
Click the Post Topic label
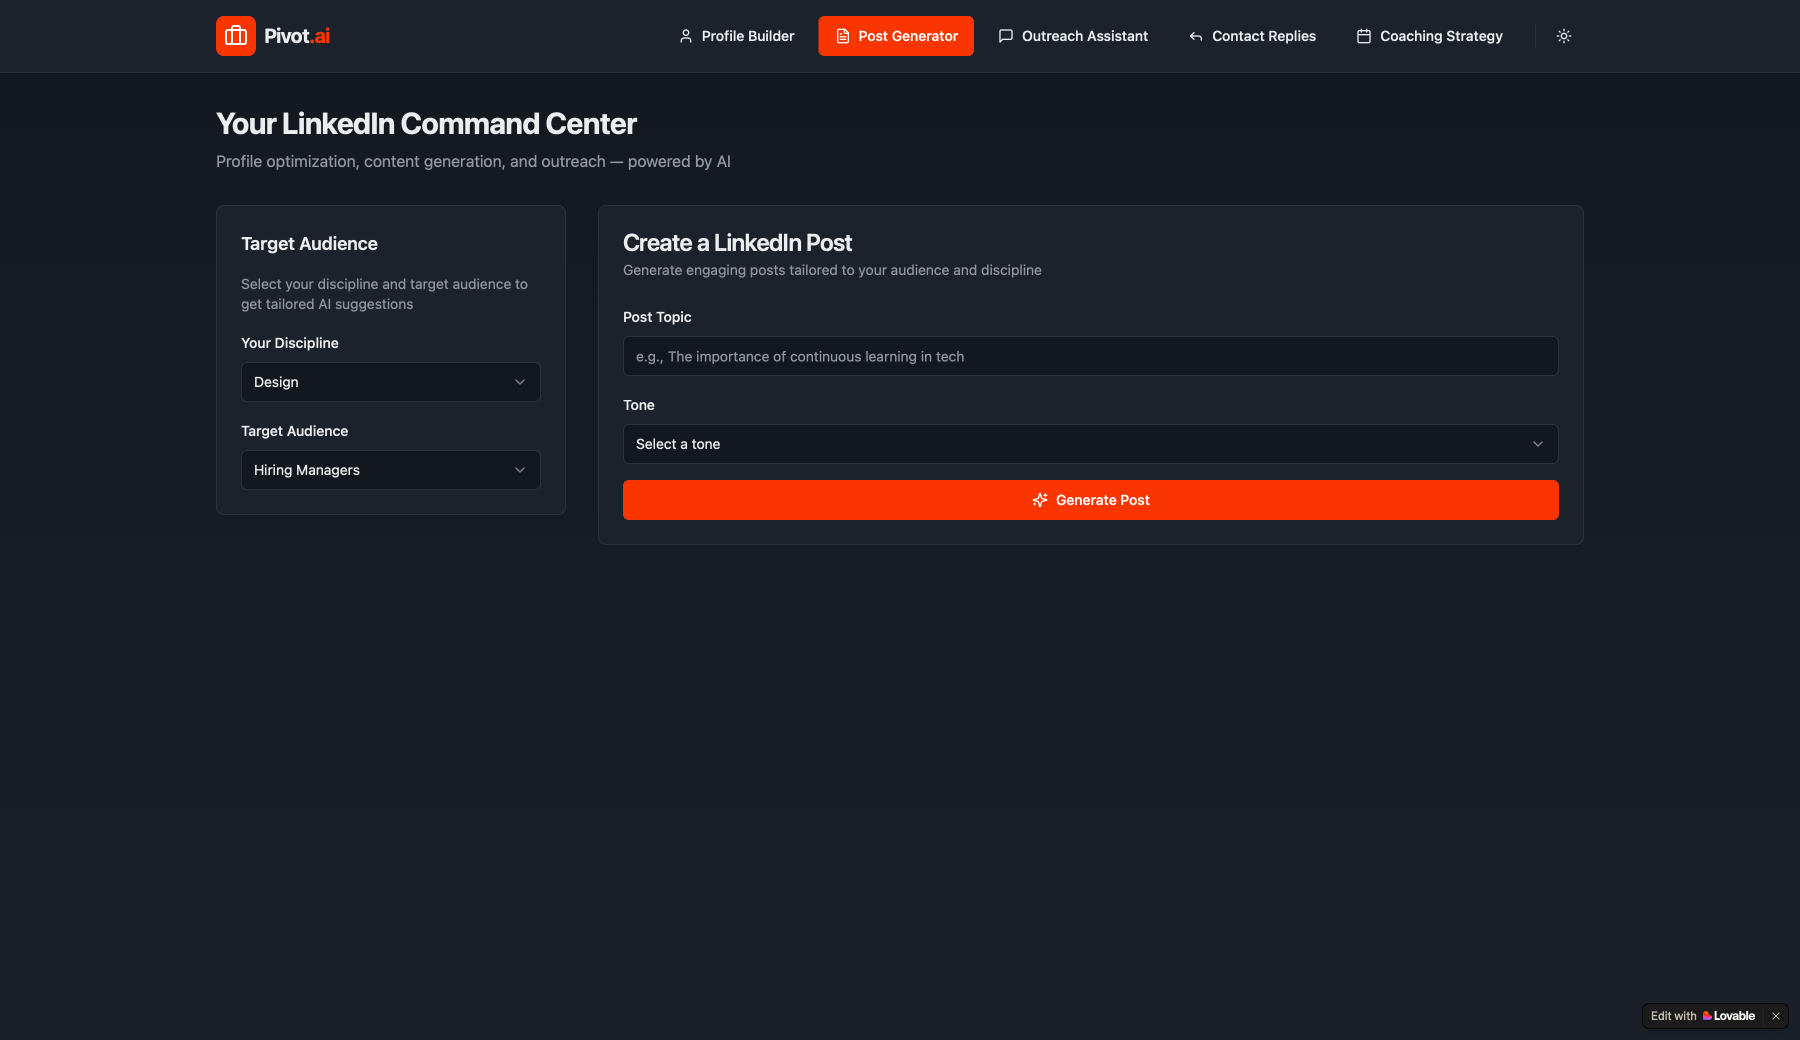pos(657,317)
